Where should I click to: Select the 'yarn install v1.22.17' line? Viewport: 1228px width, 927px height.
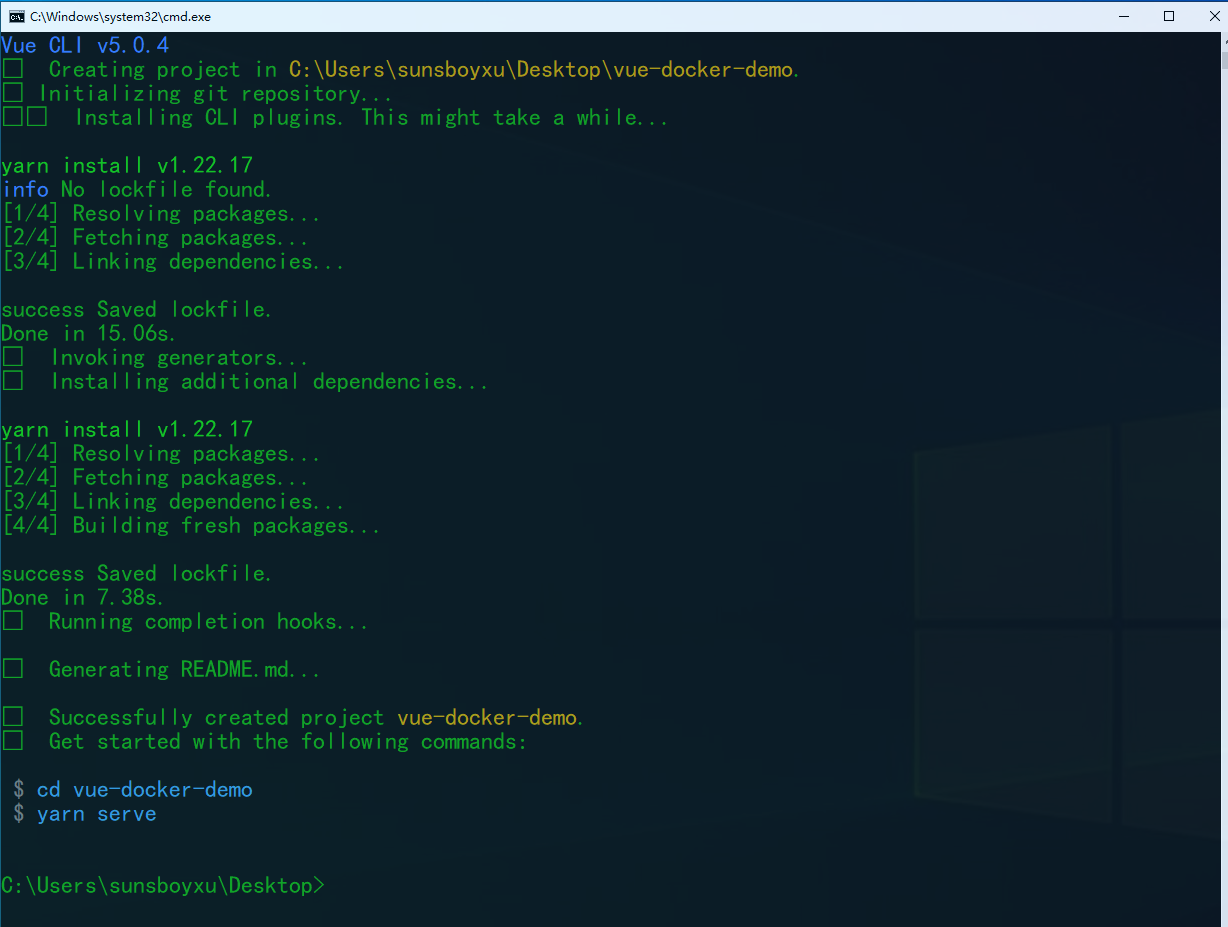click(x=127, y=165)
